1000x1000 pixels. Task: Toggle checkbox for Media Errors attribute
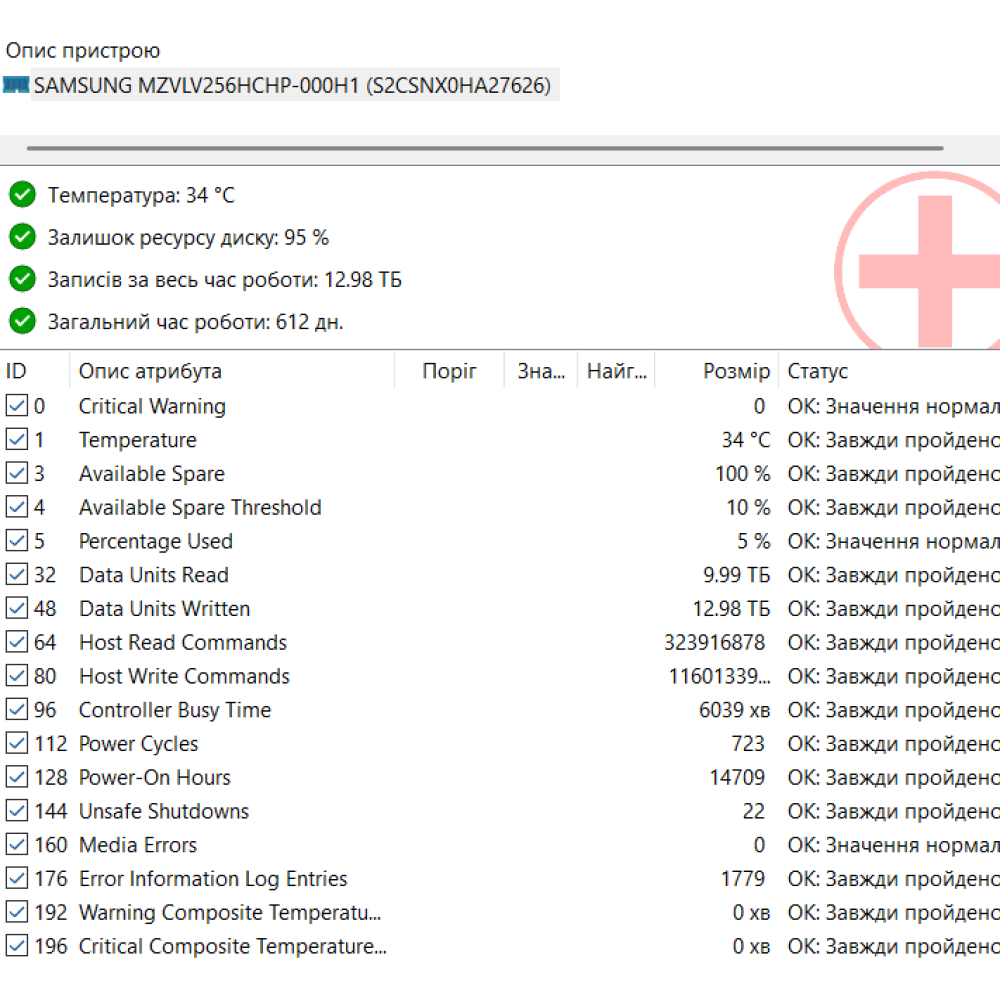17,845
